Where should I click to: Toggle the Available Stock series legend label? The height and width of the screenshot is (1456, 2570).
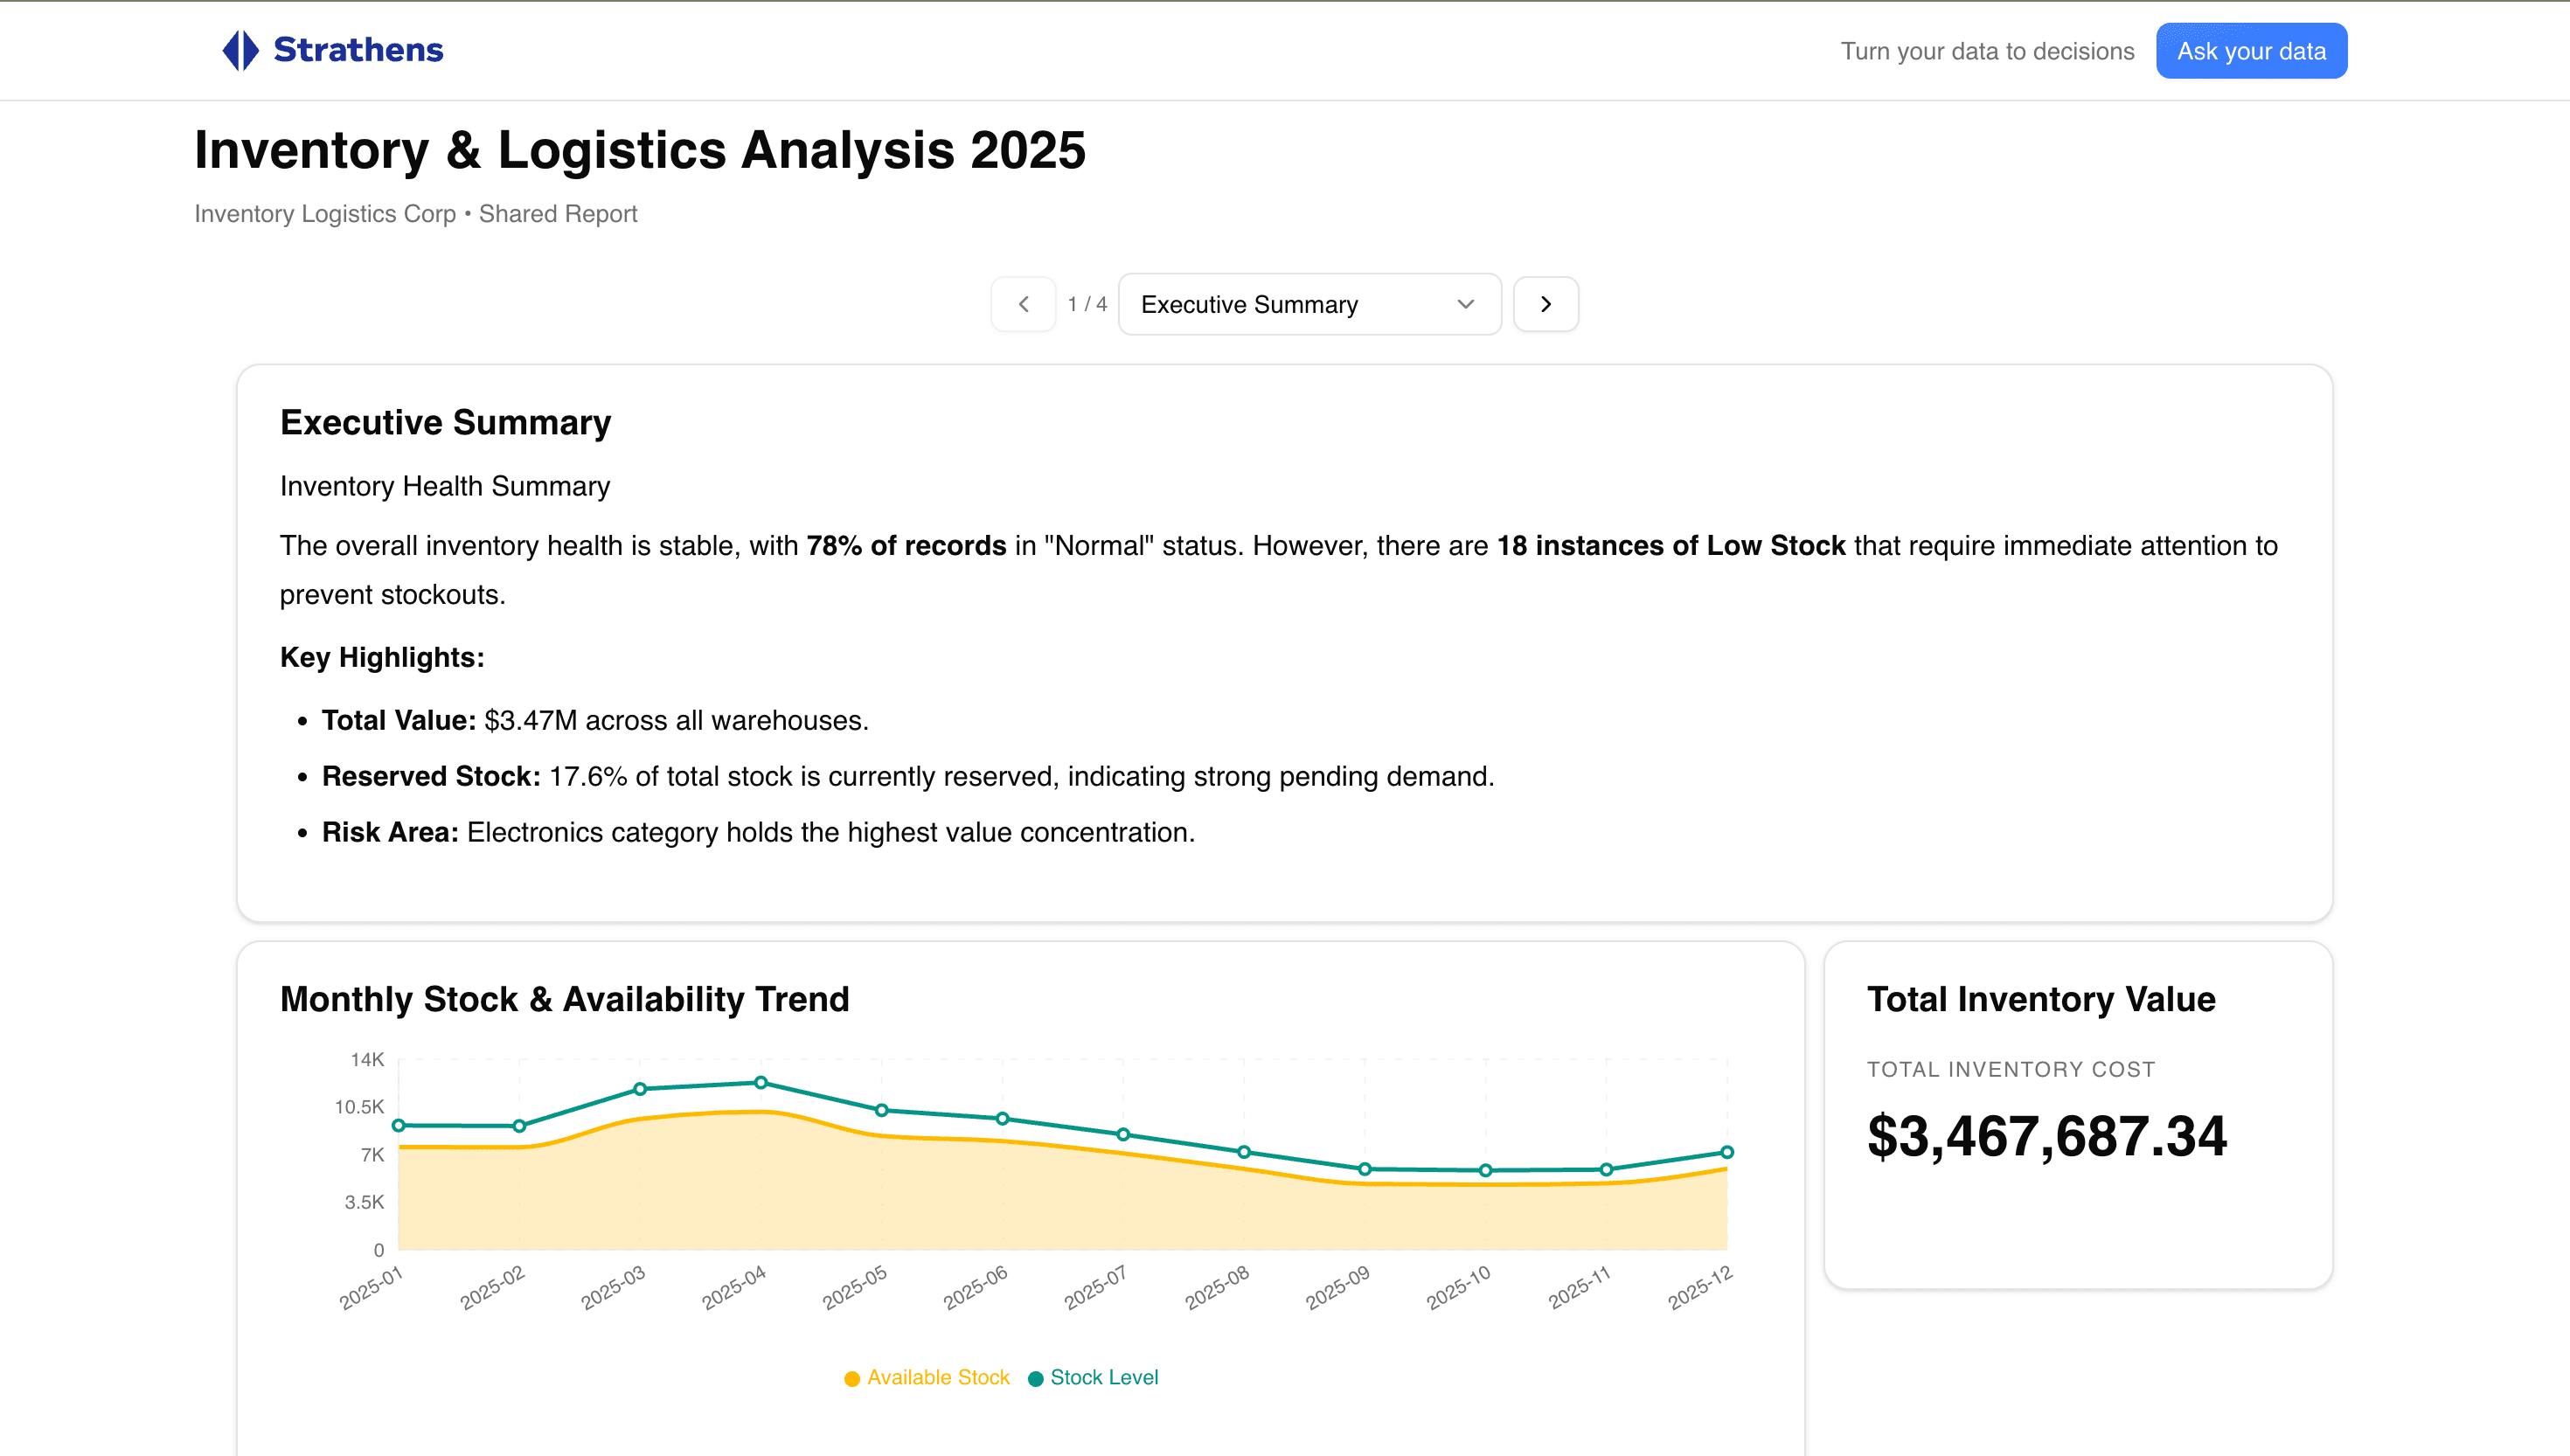938,1378
